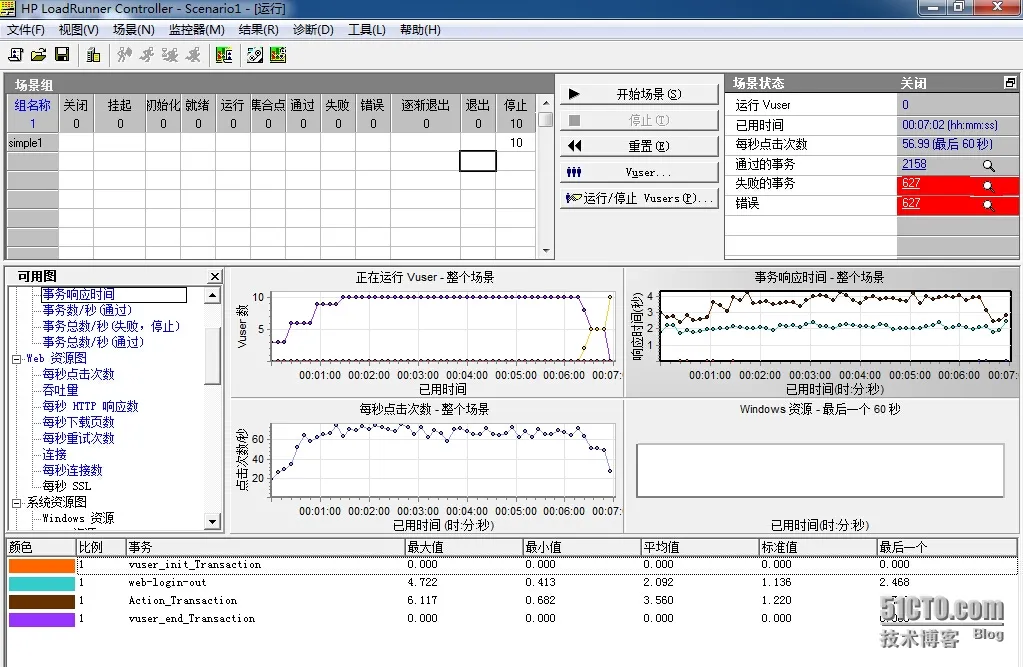
Task: Open the 视图(V) menu
Action: [x=79, y=30]
